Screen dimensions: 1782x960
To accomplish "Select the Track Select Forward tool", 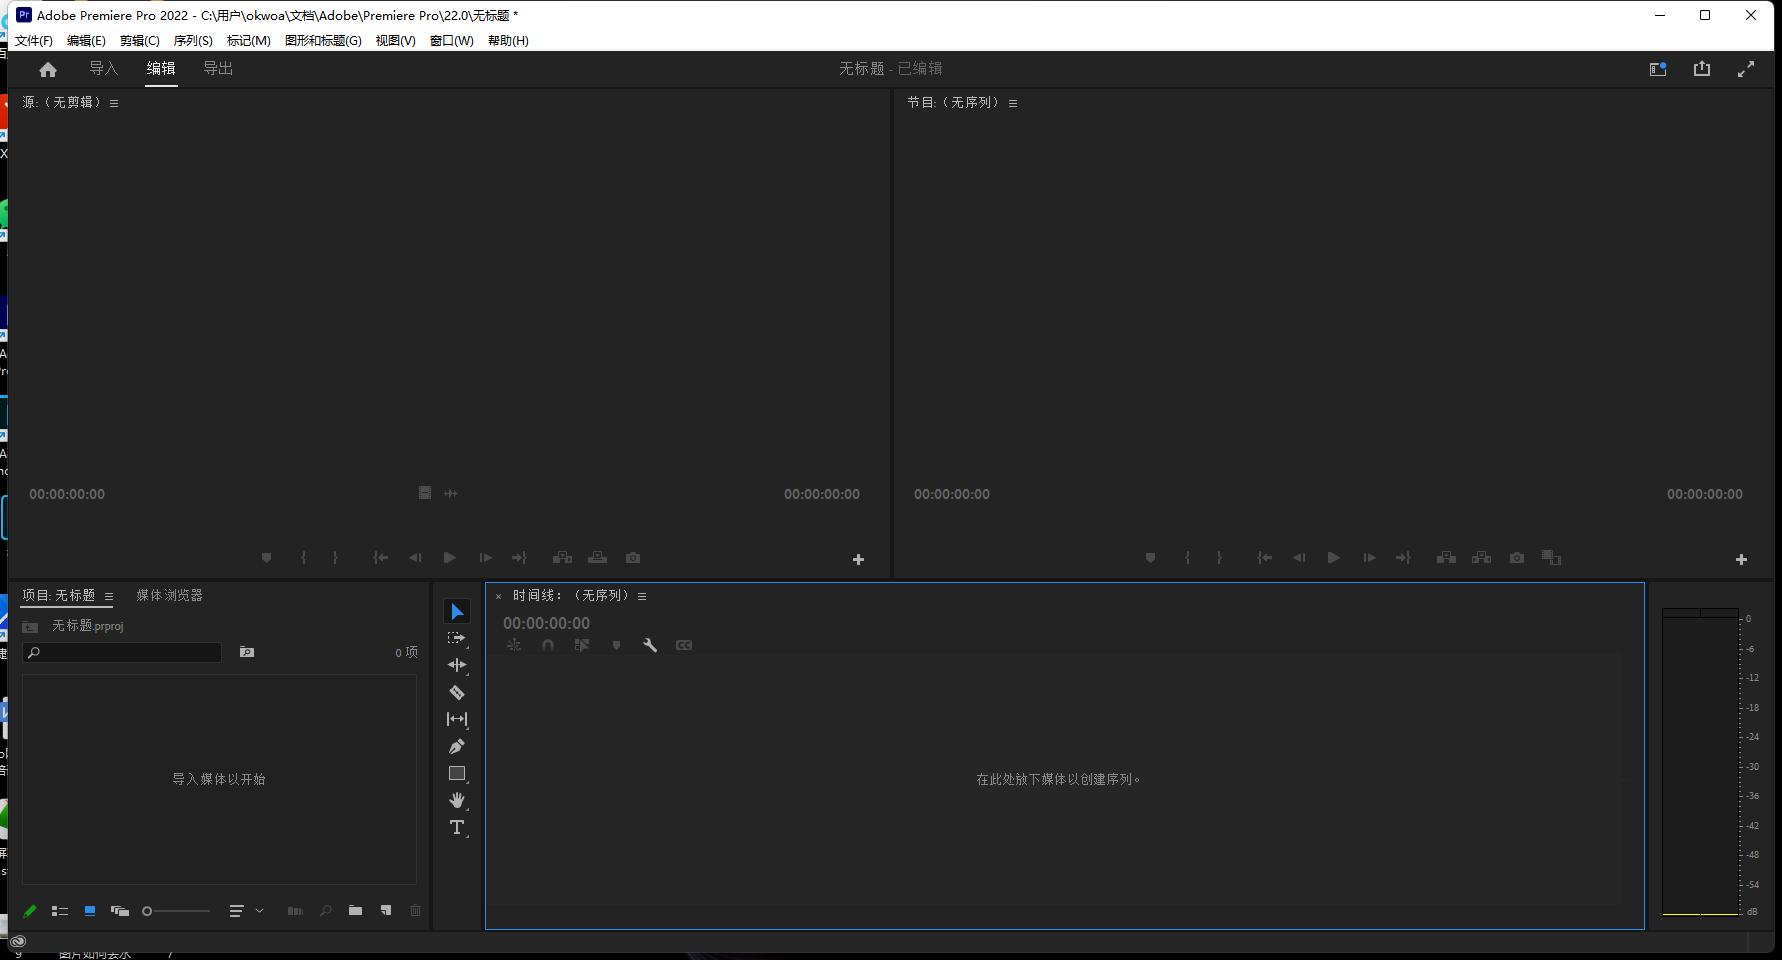I will [x=457, y=638].
